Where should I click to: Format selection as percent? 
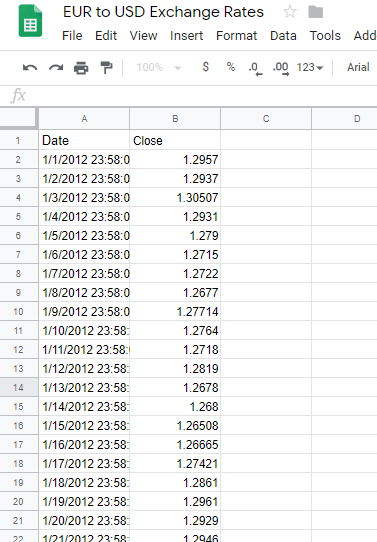click(x=230, y=67)
